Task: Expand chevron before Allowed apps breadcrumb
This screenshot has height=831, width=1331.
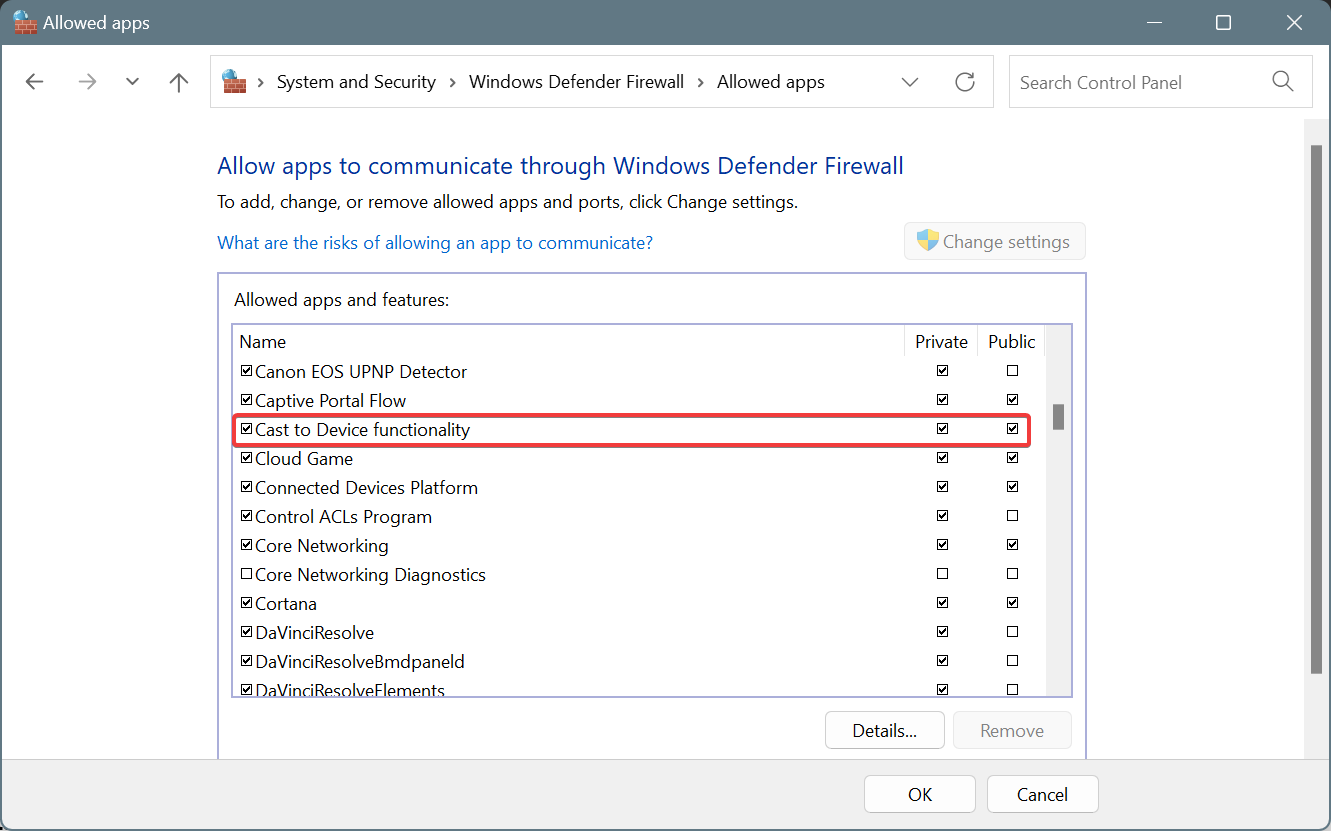Action: [701, 82]
